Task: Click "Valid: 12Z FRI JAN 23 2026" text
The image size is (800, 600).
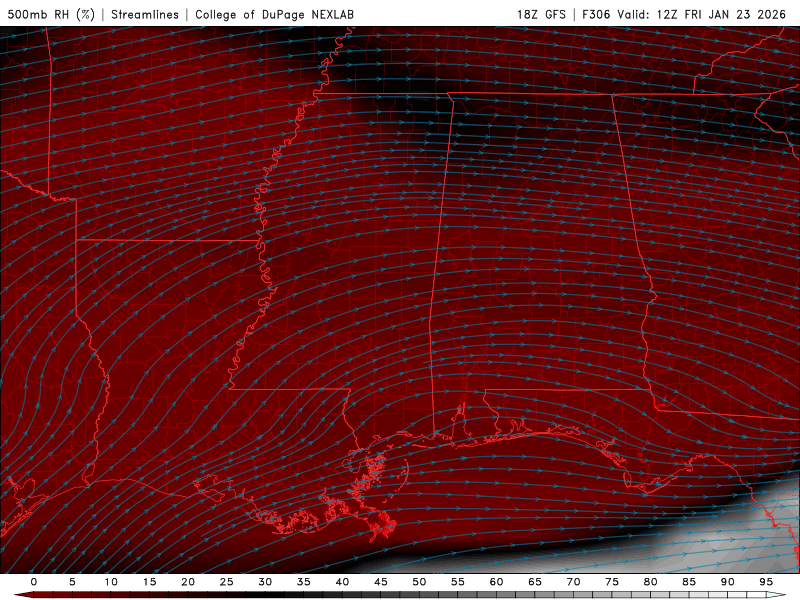Action: 702,14
